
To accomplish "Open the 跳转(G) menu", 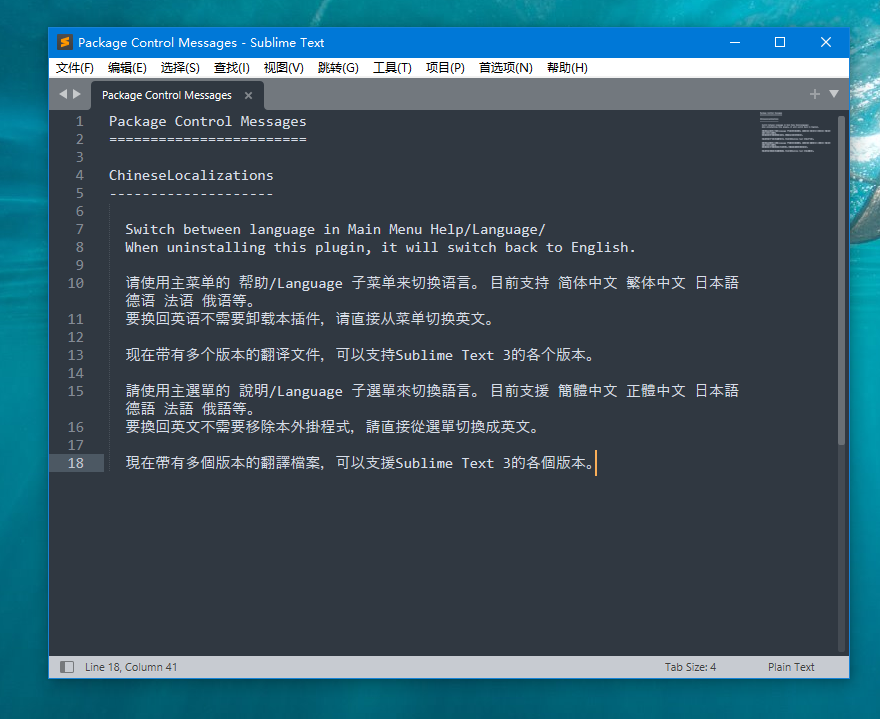I will point(338,68).
